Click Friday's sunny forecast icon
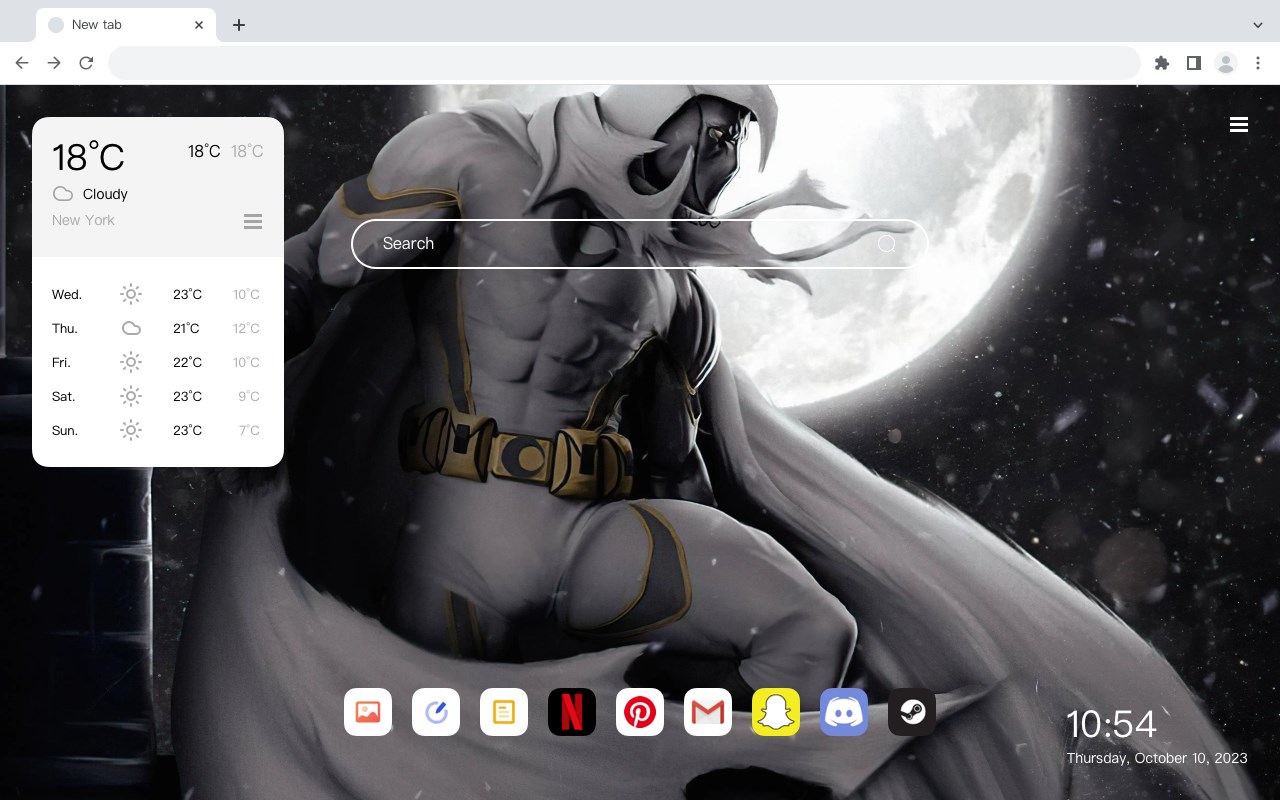This screenshot has height=800, width=1280. click(x=131, y=362)
